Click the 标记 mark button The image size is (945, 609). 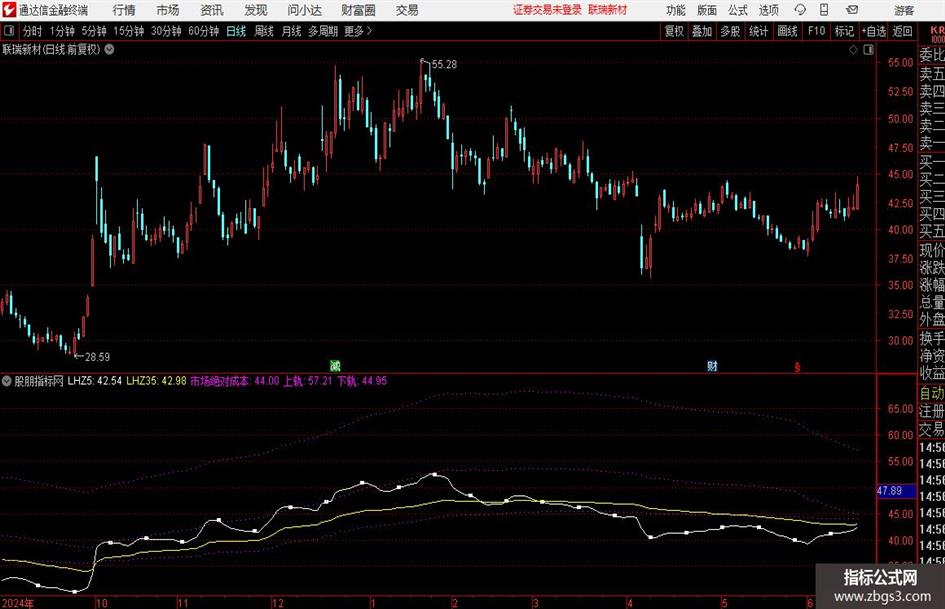pyautogui.click(x=844, y=31)
